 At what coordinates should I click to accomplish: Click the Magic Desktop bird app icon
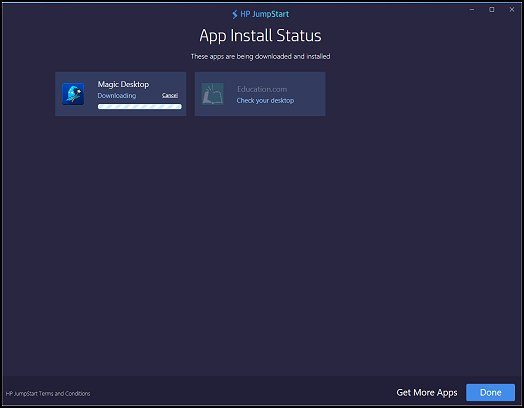[73, 94]
